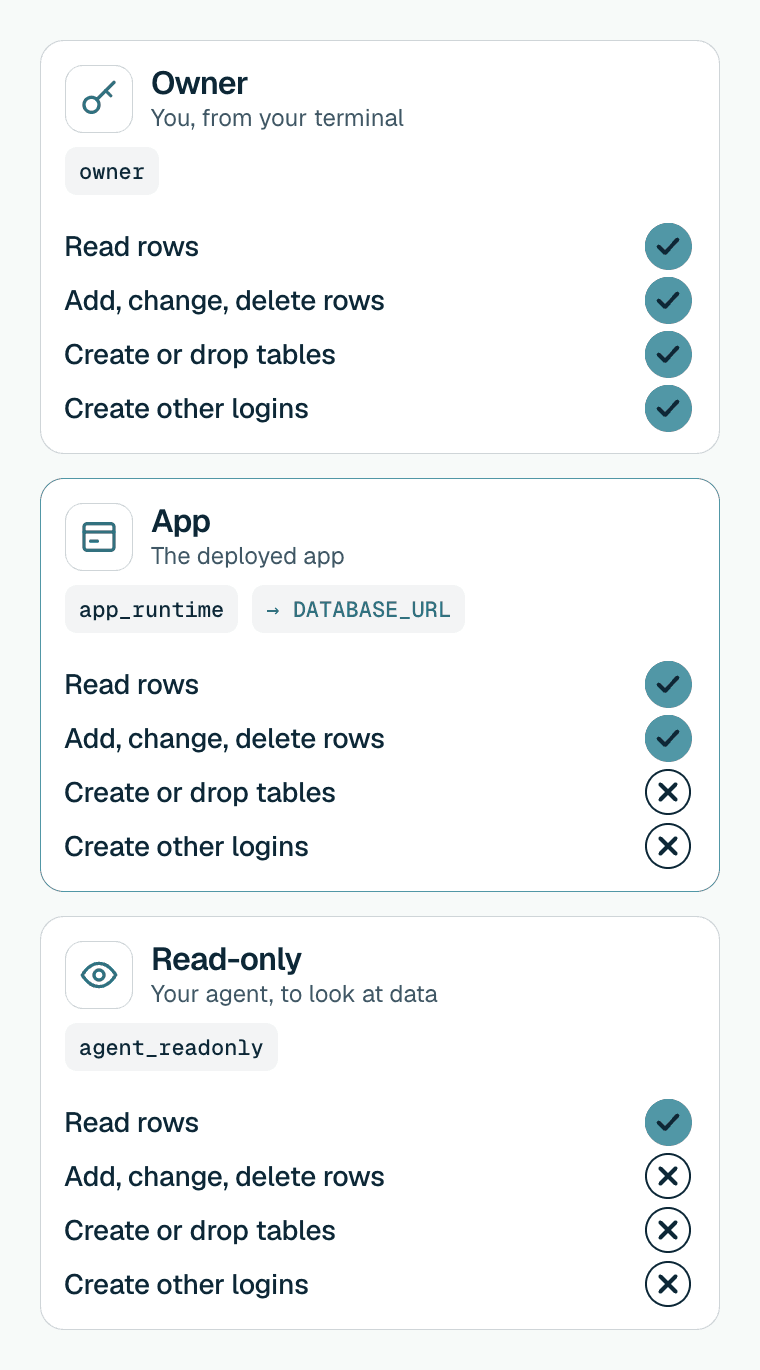Click the DATABASE_URL tag
The width and height of the screenshot is (760, 1370).
[x=358, y=609]
